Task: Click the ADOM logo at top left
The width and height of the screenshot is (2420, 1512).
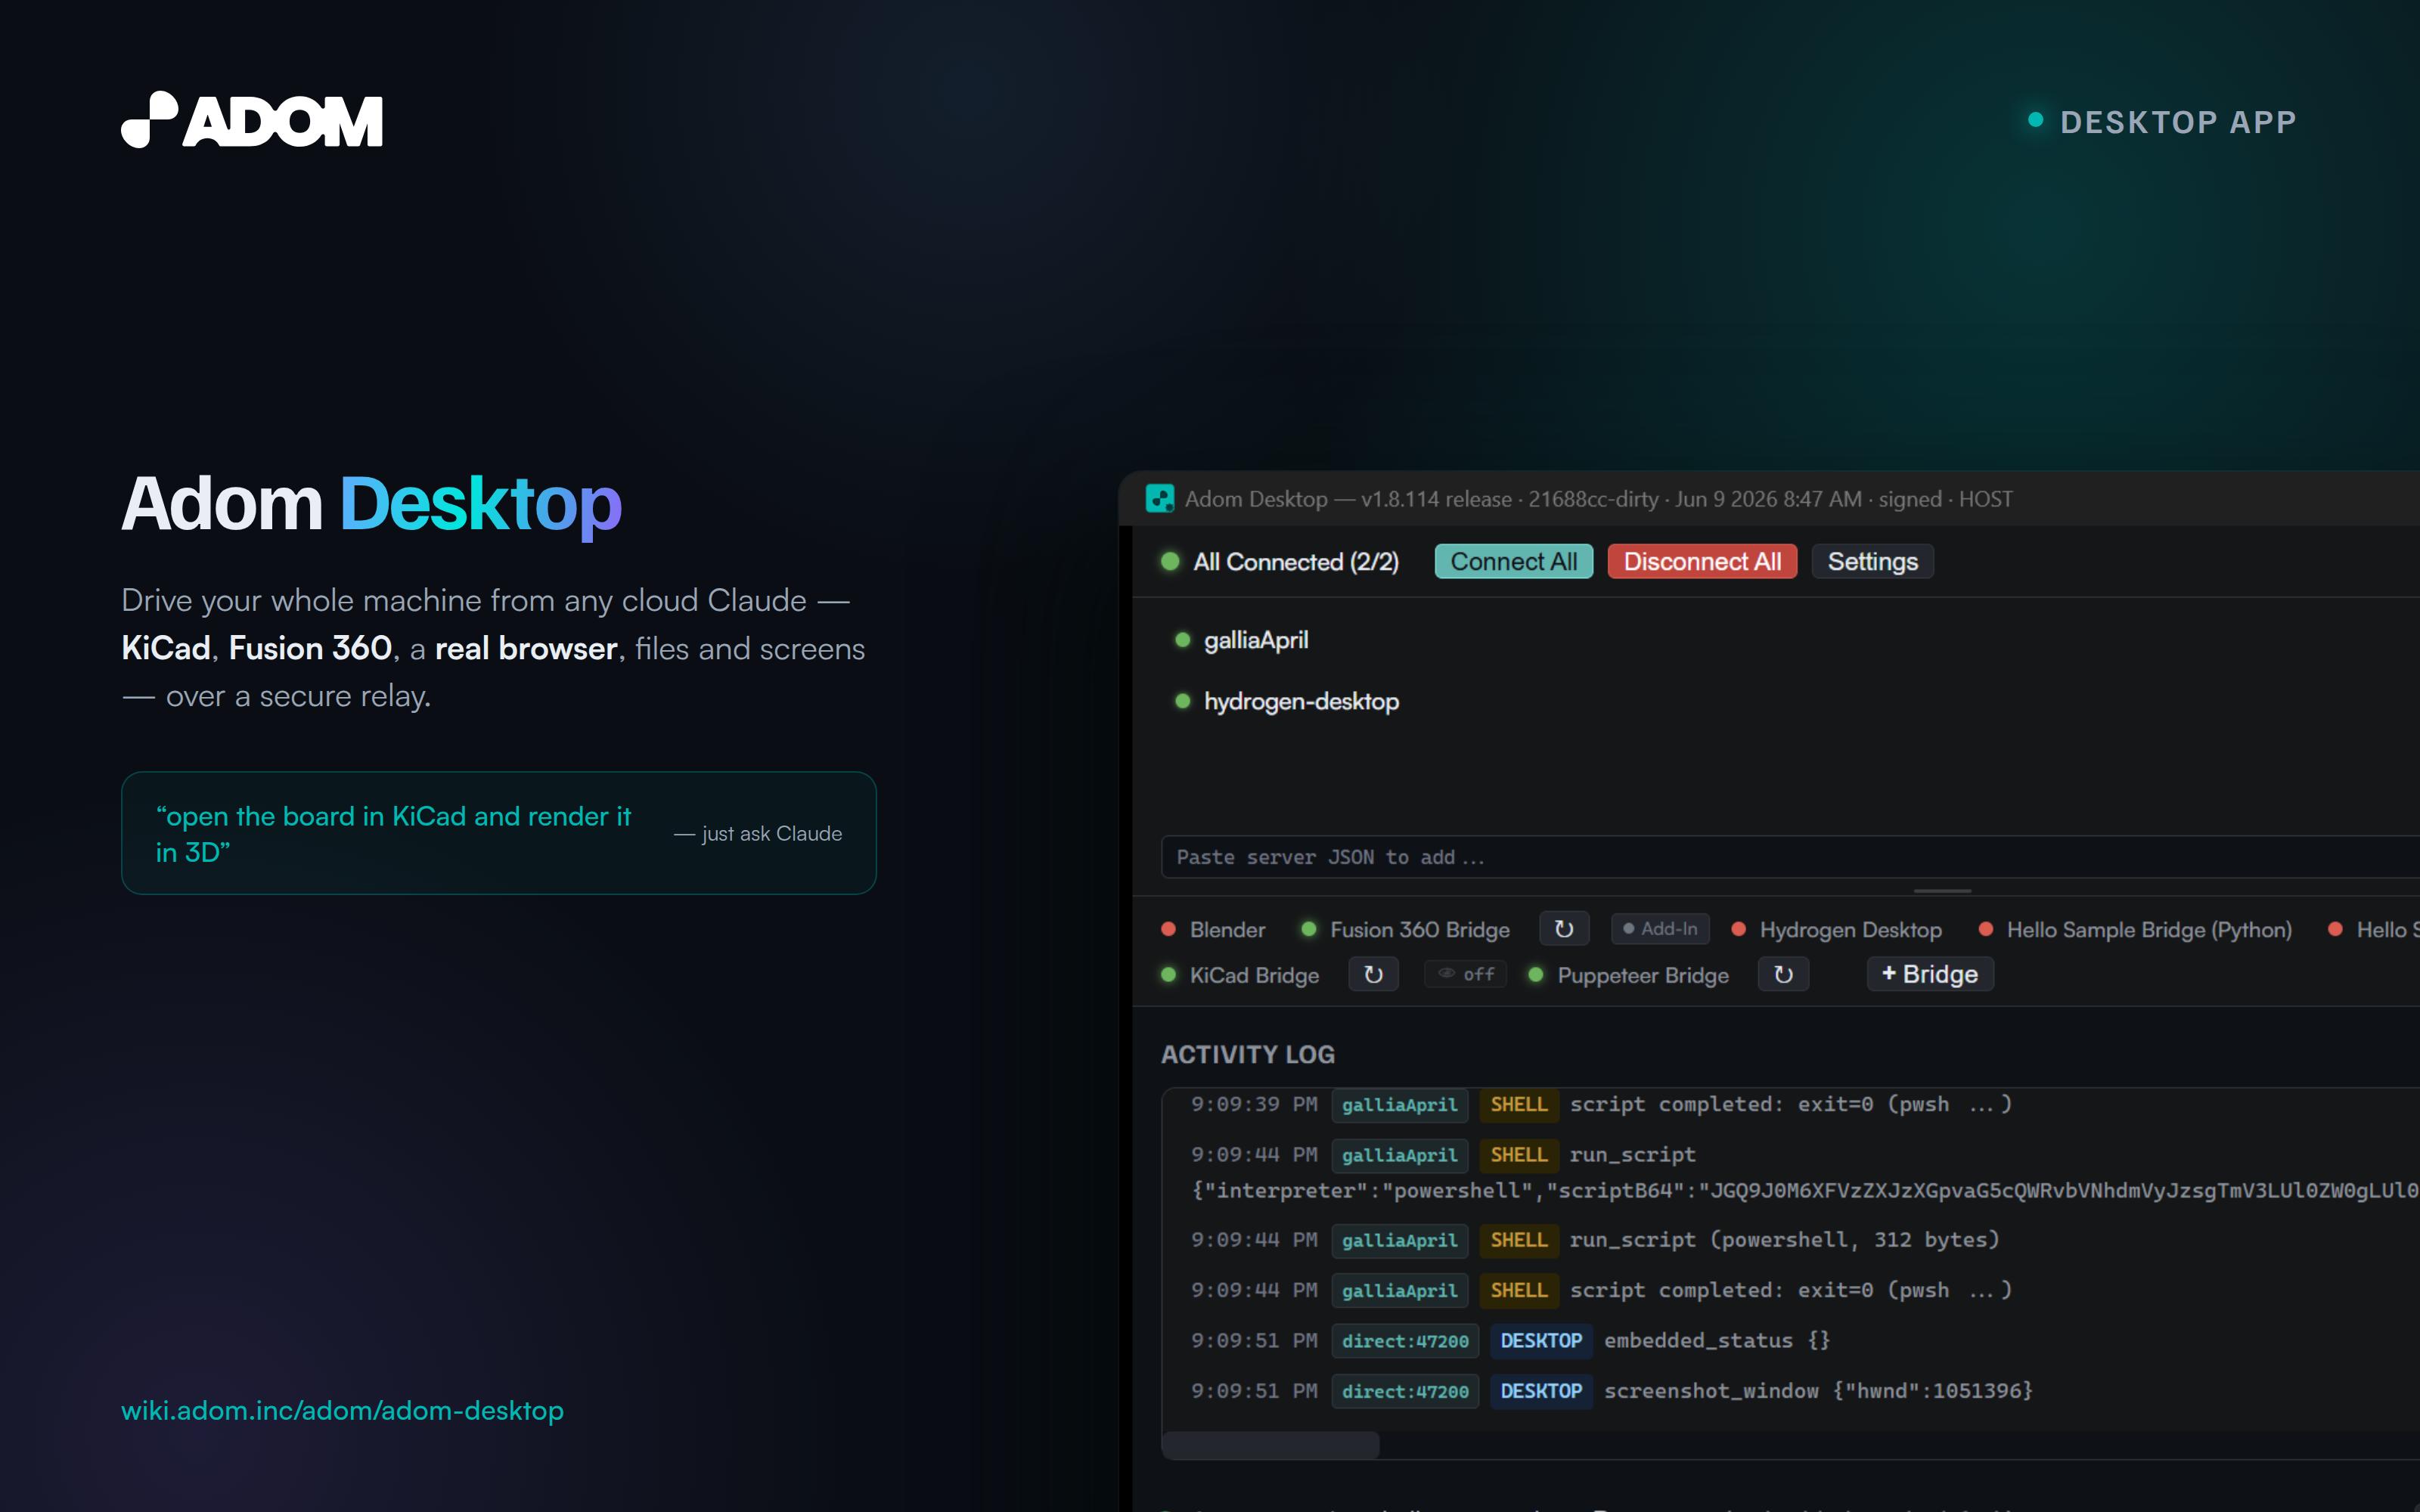Action: pos(252,120)
